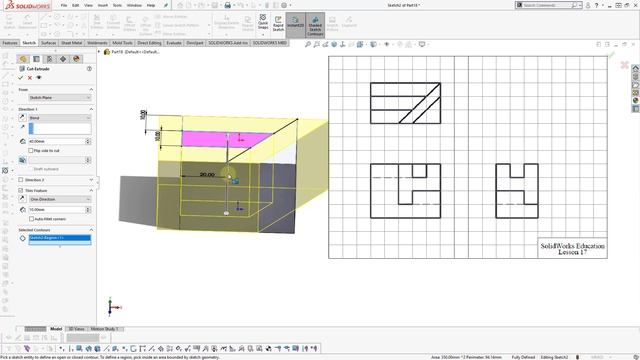Switch to the Surfaces tab

pyautogui.click(x=48, y=43)
